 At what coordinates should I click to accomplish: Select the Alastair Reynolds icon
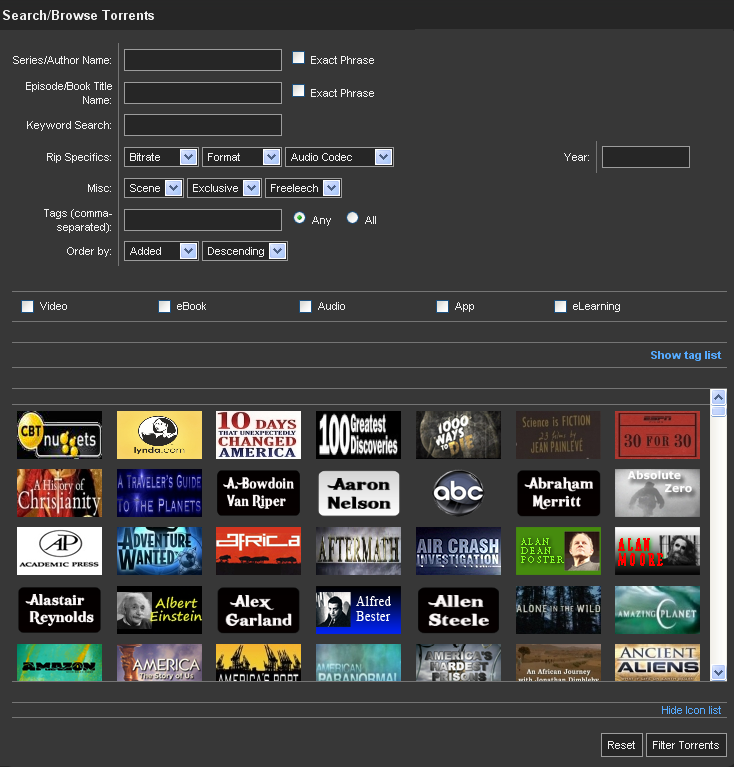tap(60, 610)
